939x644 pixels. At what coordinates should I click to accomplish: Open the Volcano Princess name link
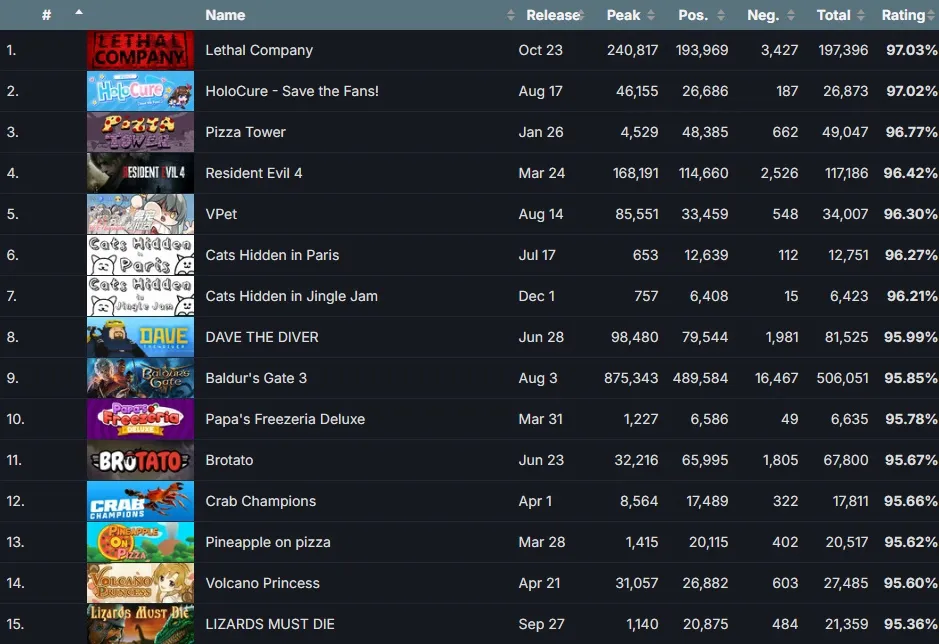[x=262, y=583]
